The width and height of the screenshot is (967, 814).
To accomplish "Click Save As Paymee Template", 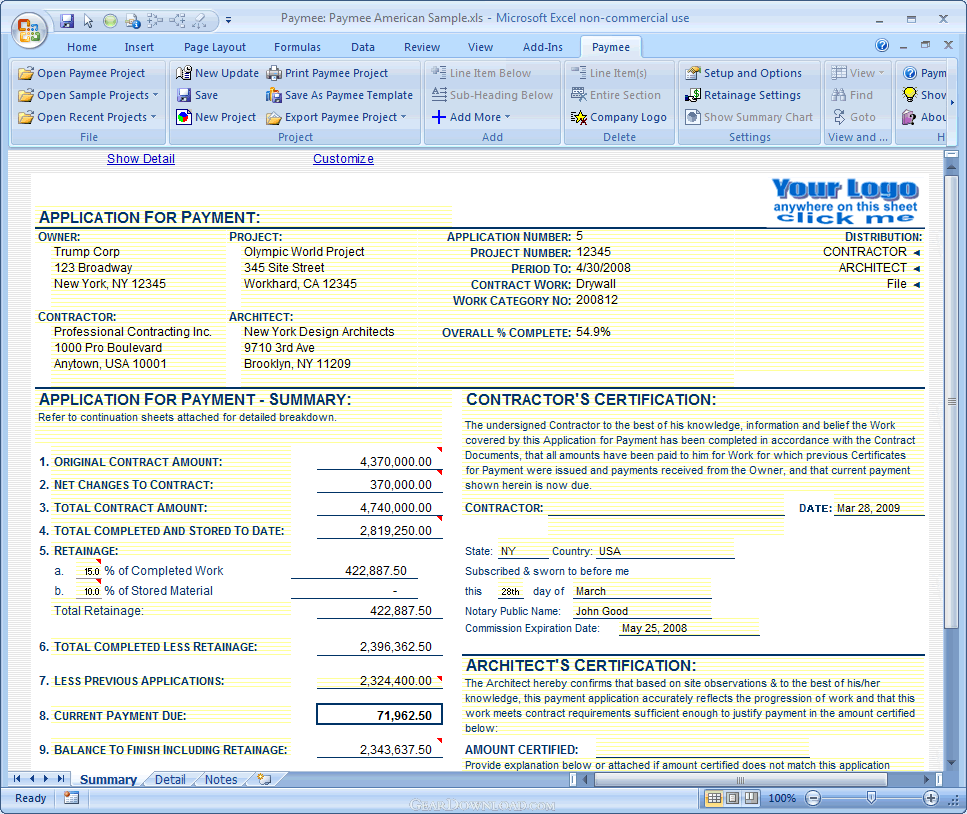I will click(339, 96).
